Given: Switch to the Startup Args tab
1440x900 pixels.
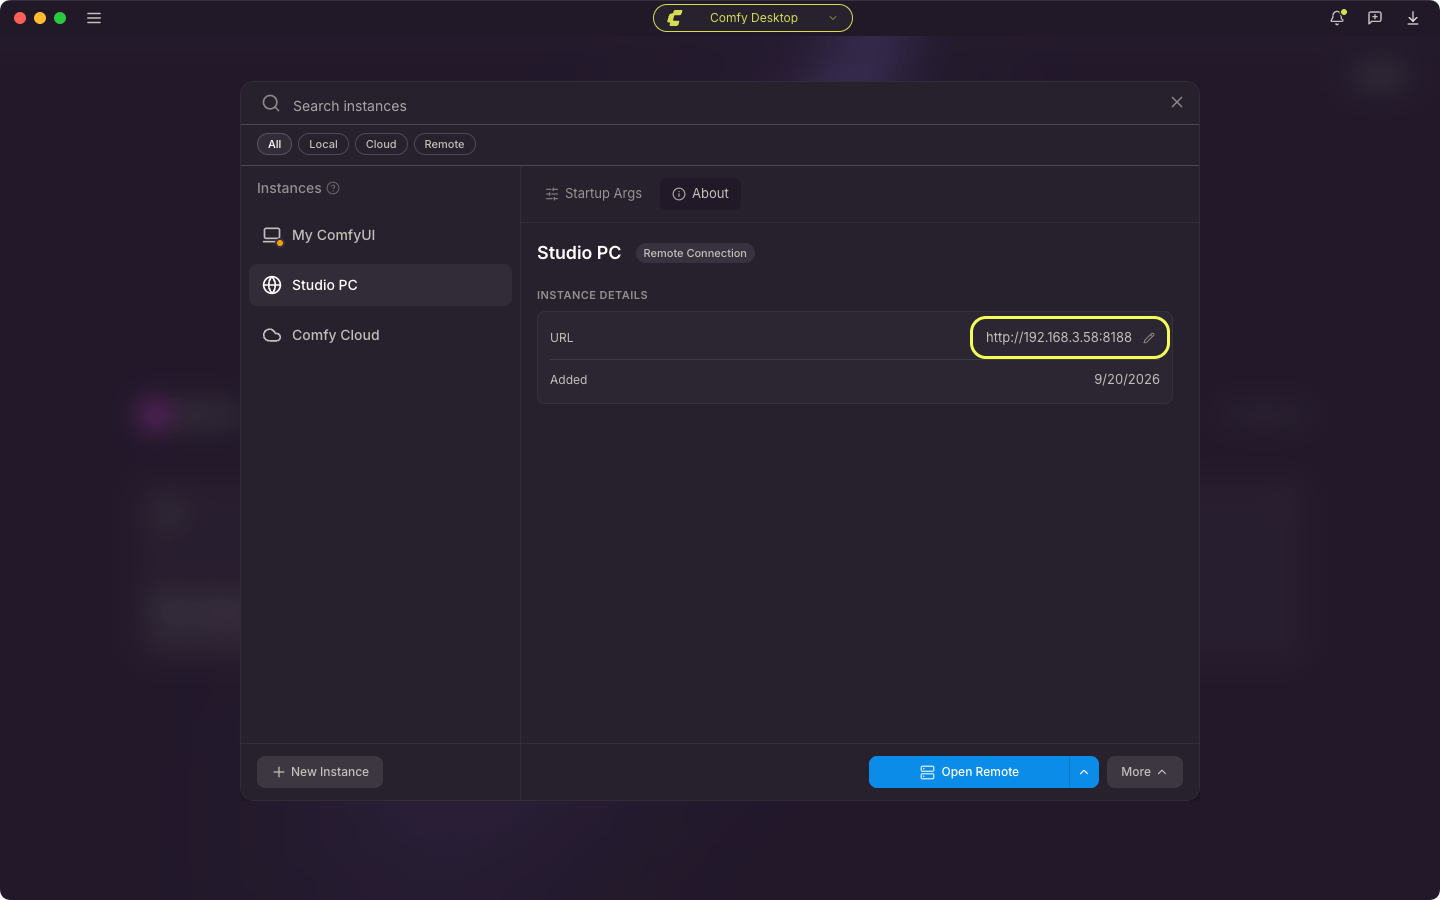Looking at the screenshot, I should coord(593,194).
